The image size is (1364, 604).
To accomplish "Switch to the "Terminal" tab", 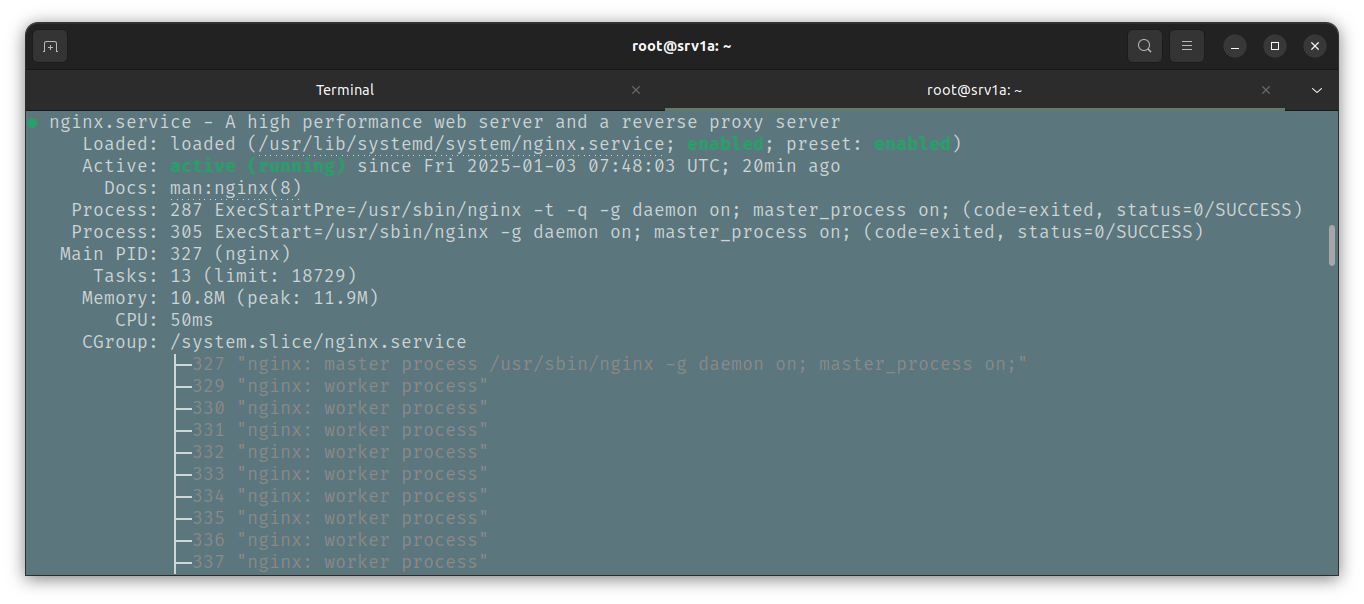I will coord(345,90).
